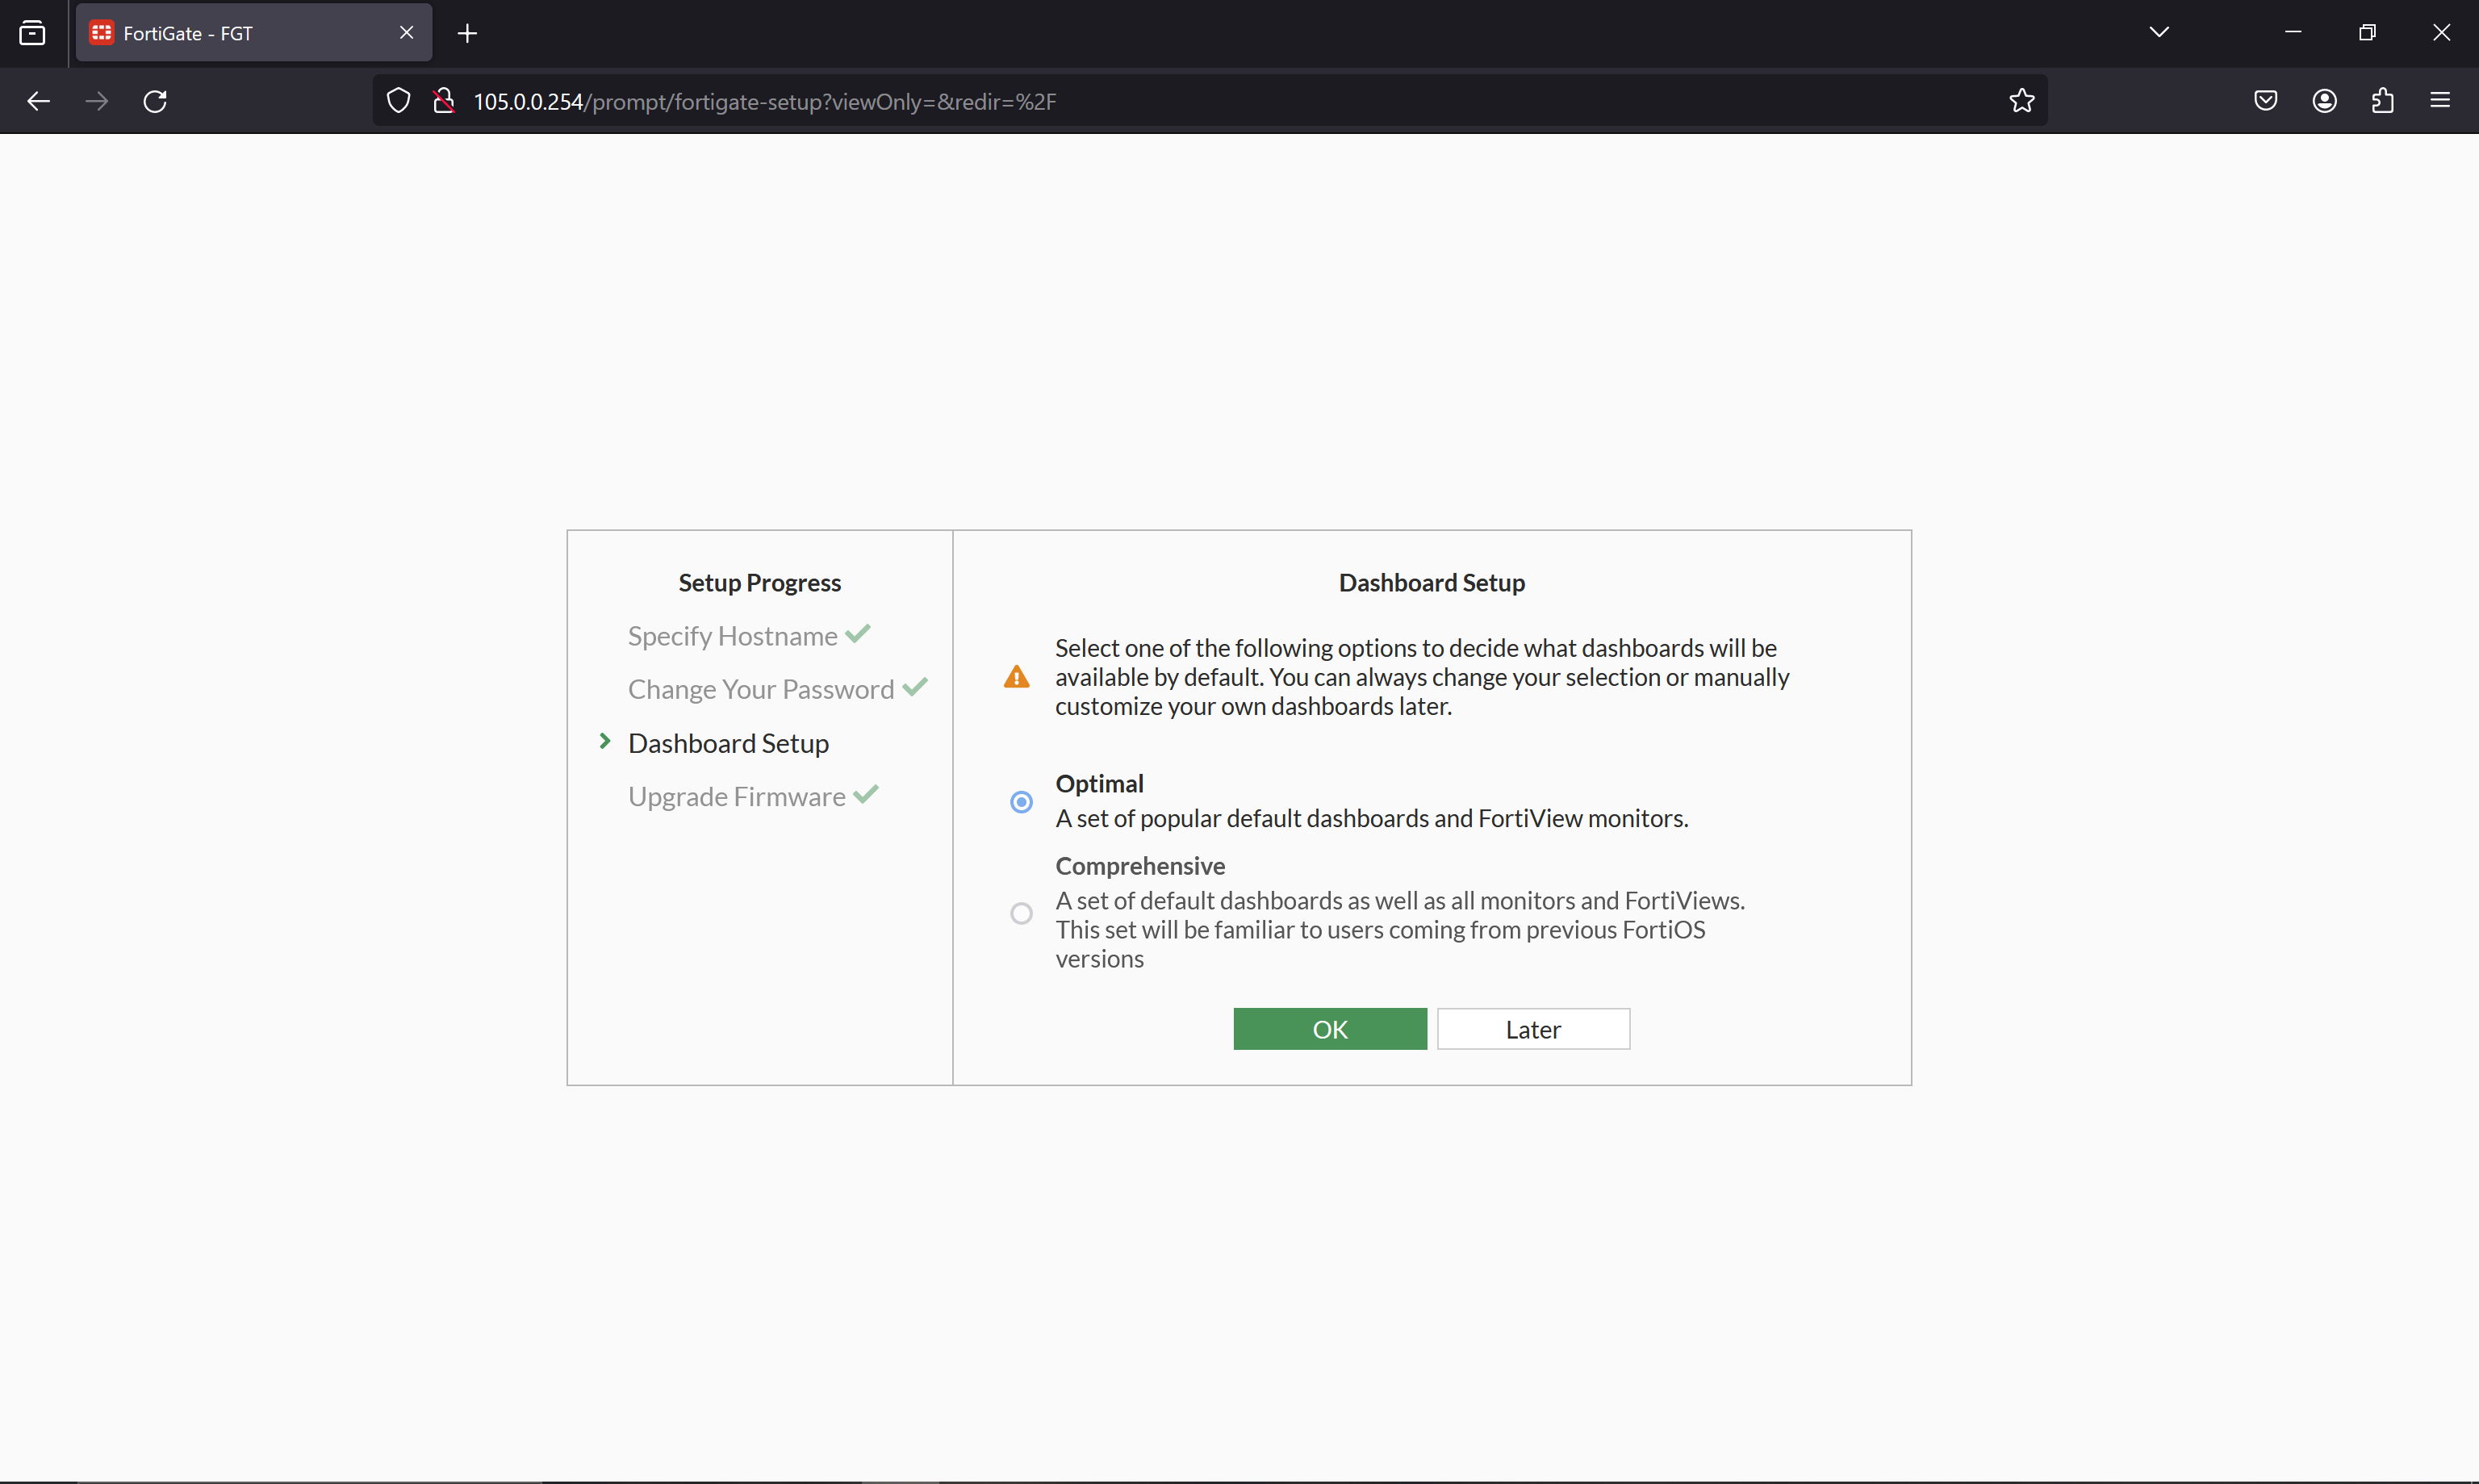Screen dimensions: 2479x1484
Task: Open the recent browsing tab view icon
Action: coord(32,33)
